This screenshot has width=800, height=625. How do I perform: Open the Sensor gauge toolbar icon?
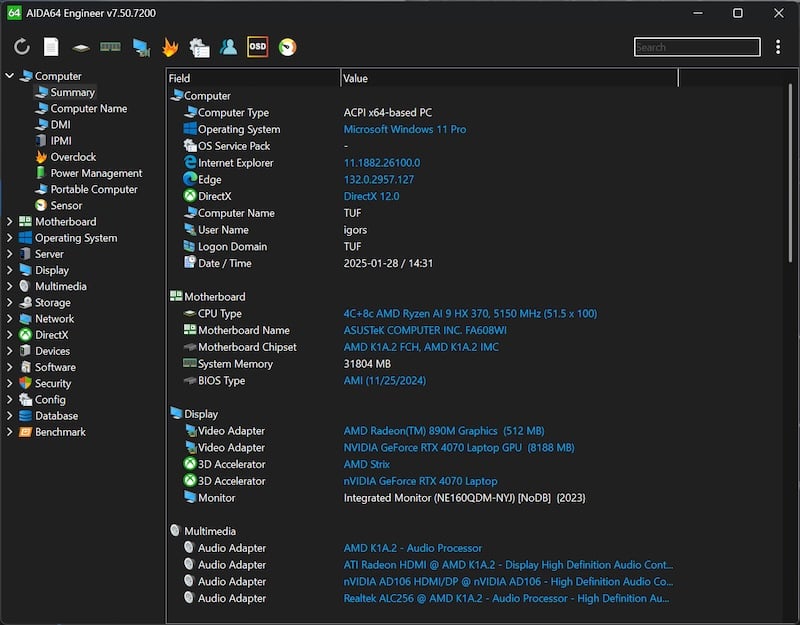pyautogui.click(x=287, y=47)
